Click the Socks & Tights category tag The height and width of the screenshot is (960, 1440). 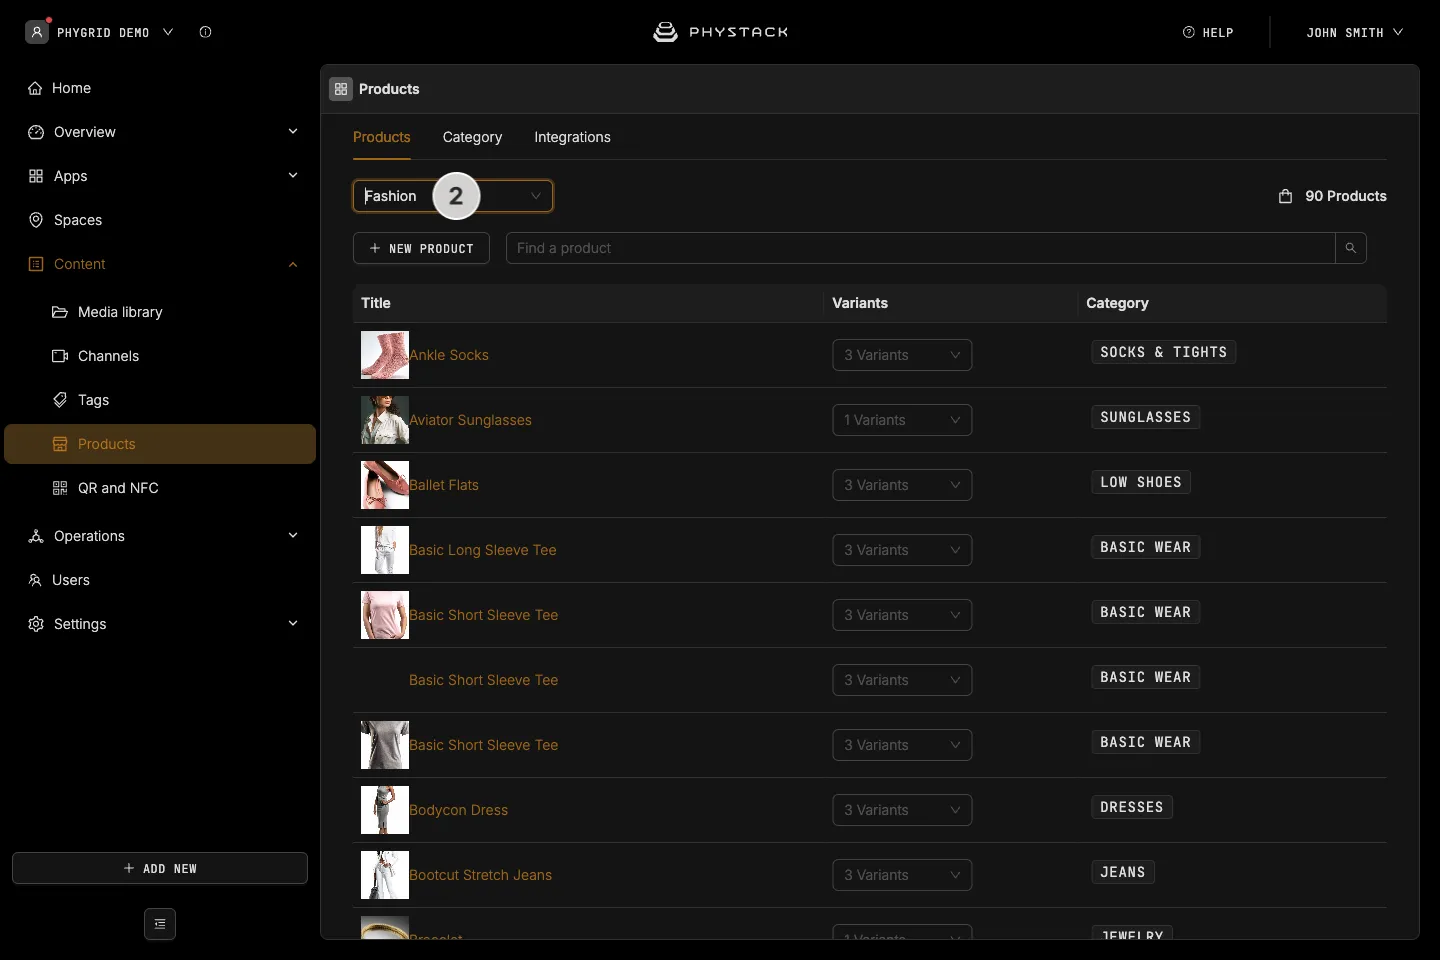pos(1164,352)
